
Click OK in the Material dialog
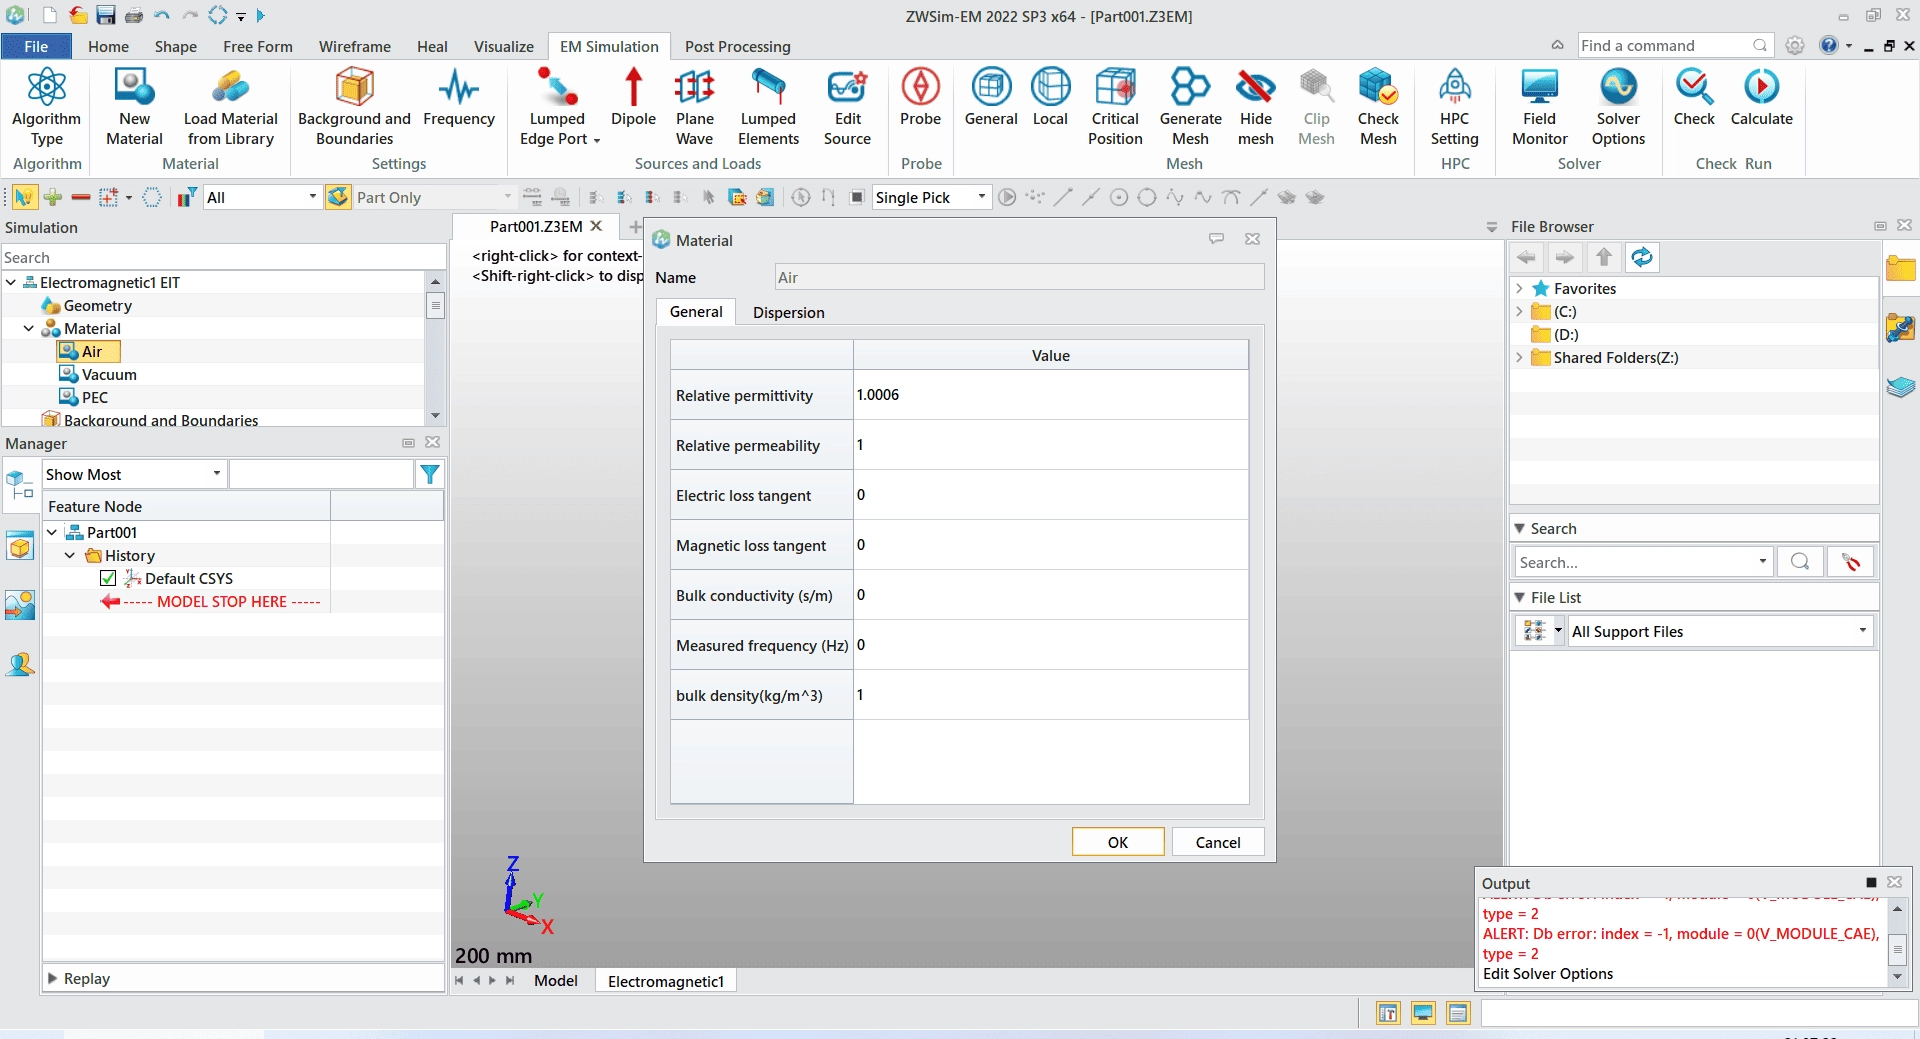click(1118, 842)
